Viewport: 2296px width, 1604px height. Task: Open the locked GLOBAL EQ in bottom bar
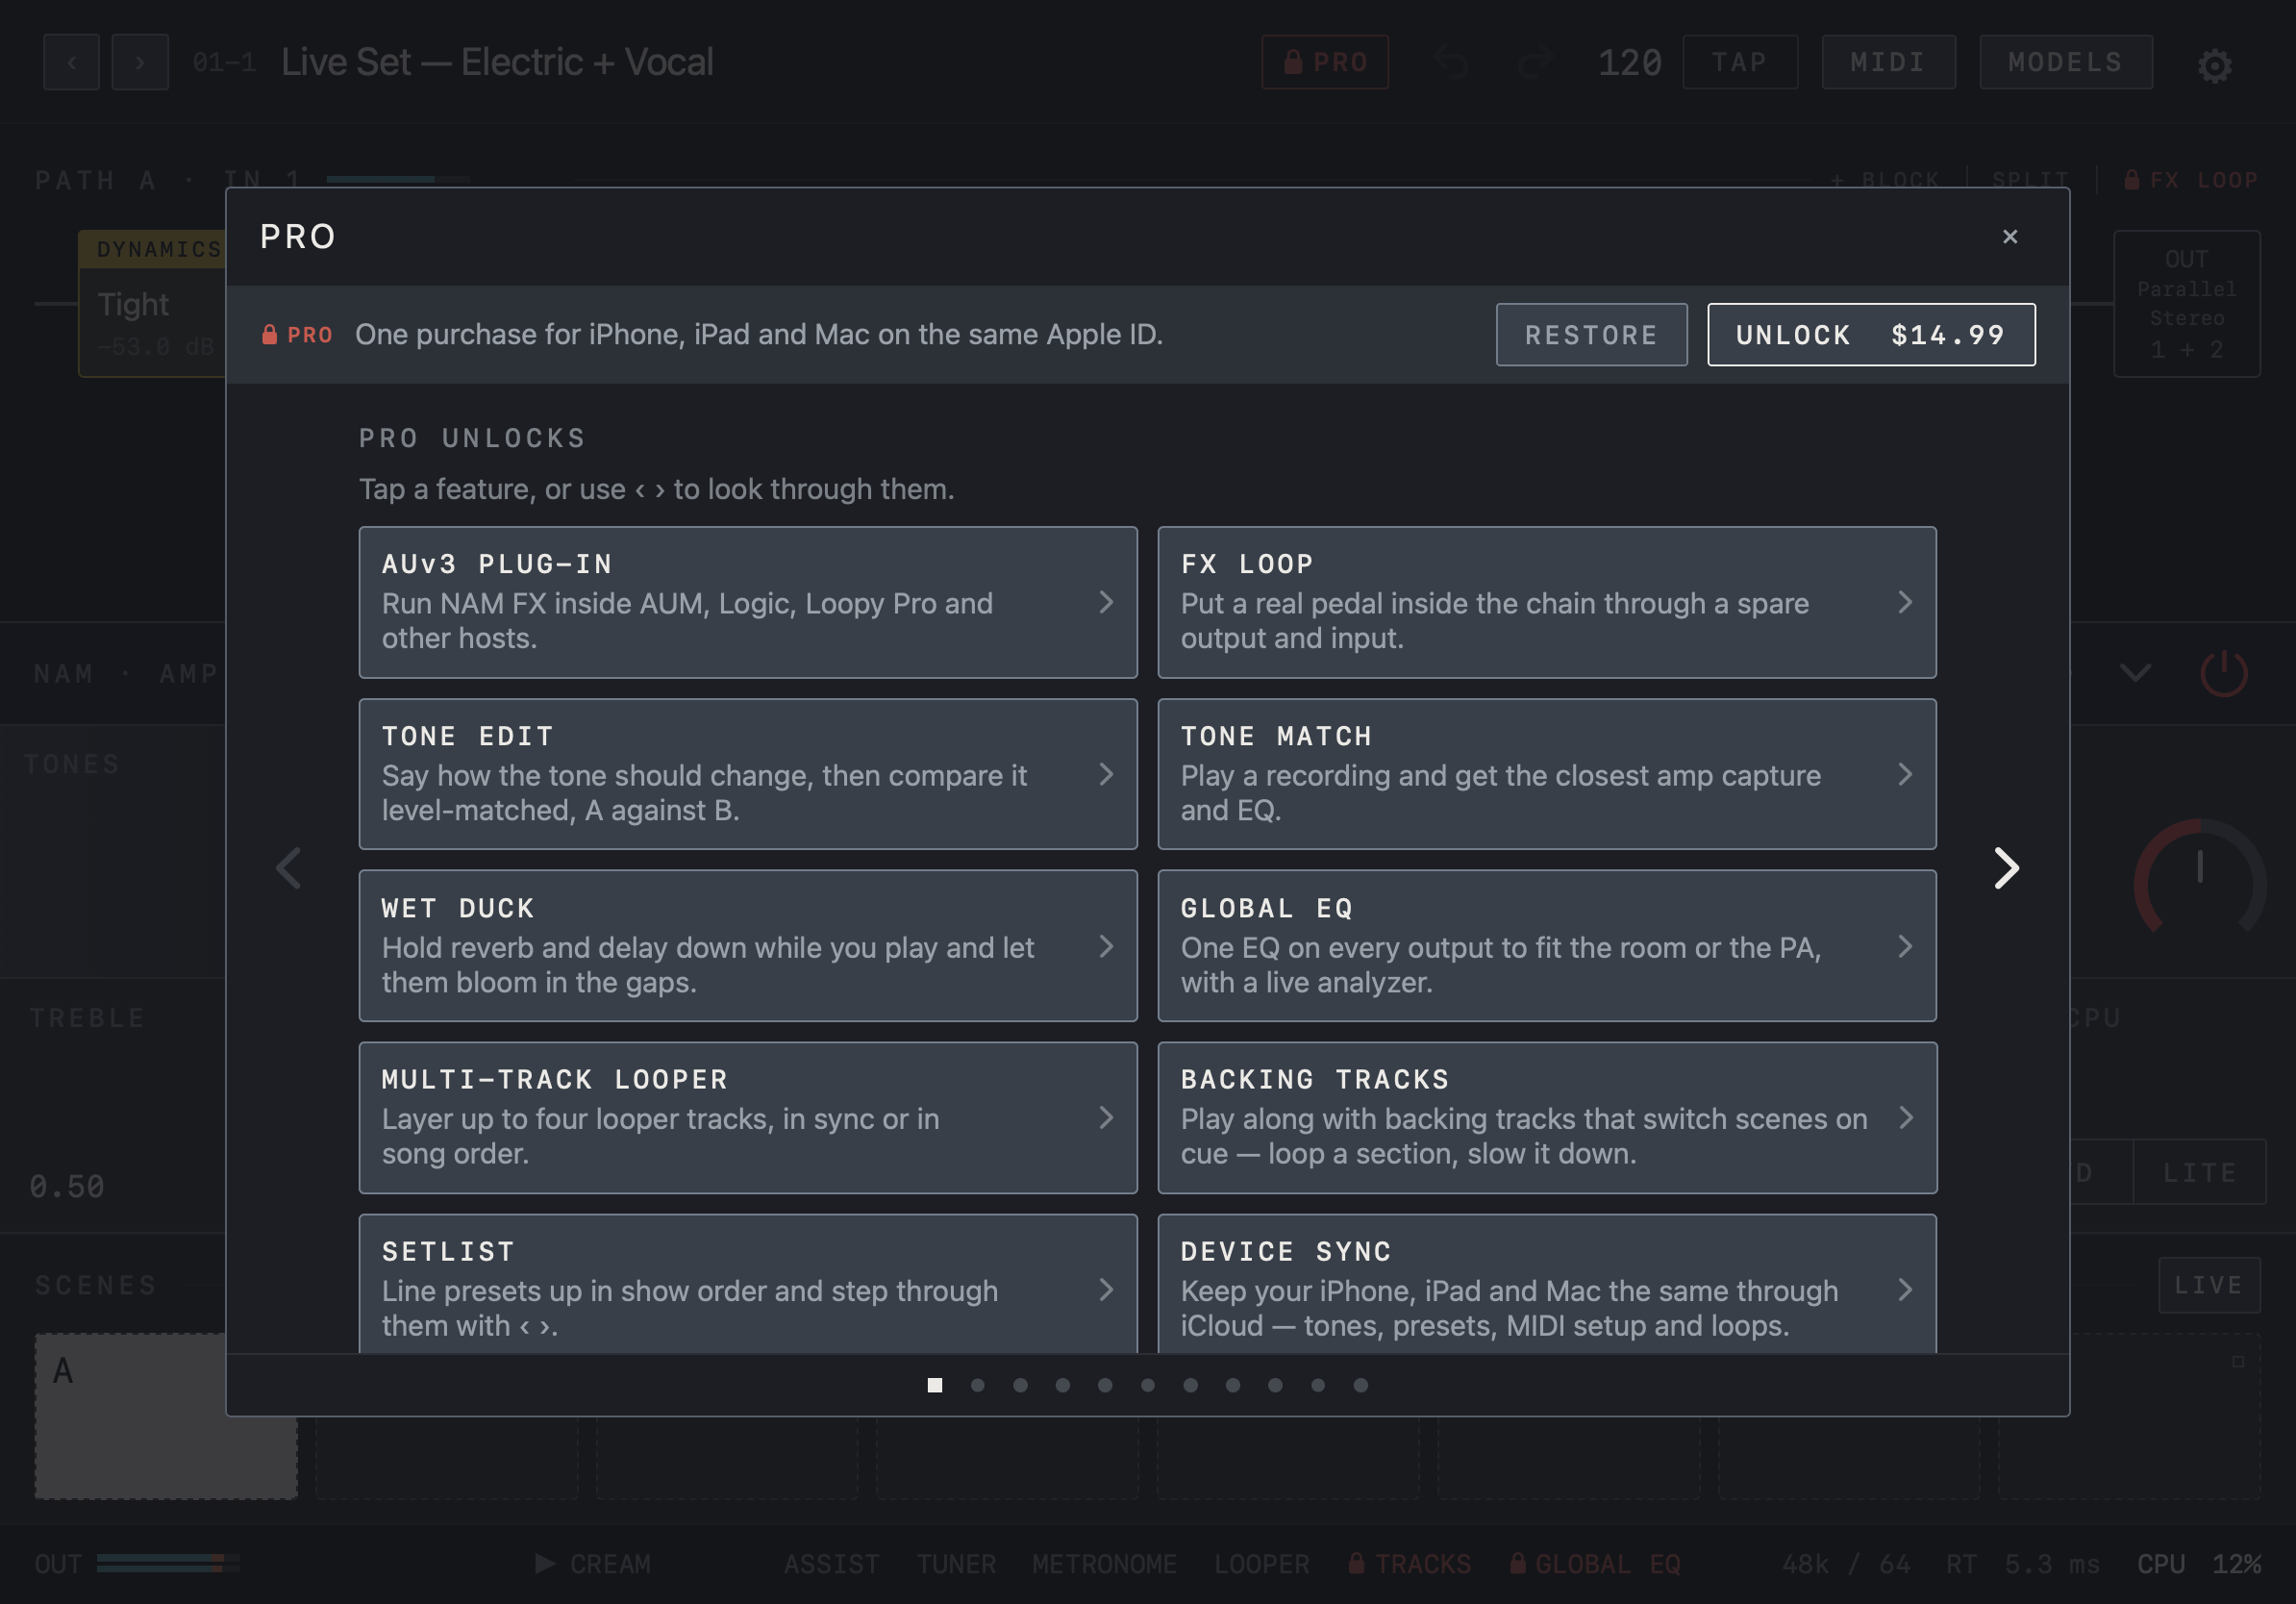pos(1595,1564)
